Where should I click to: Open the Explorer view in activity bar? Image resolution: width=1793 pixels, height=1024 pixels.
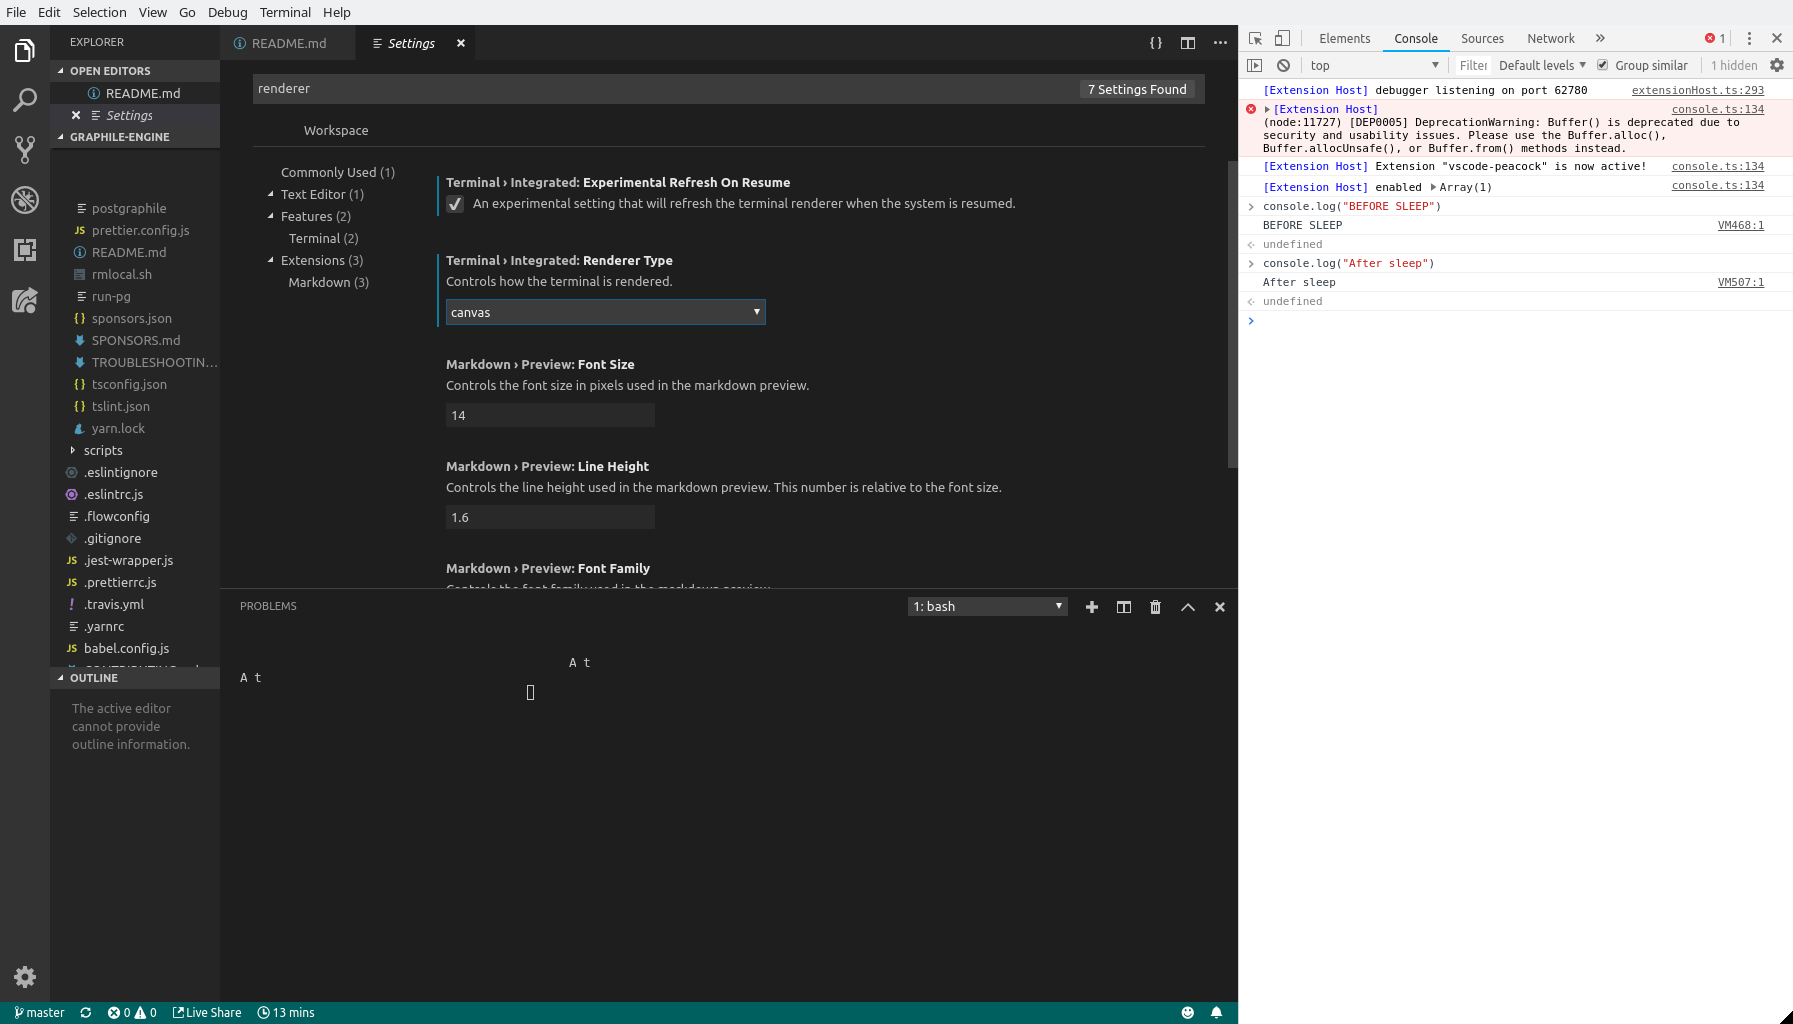[x=25, y=50]
